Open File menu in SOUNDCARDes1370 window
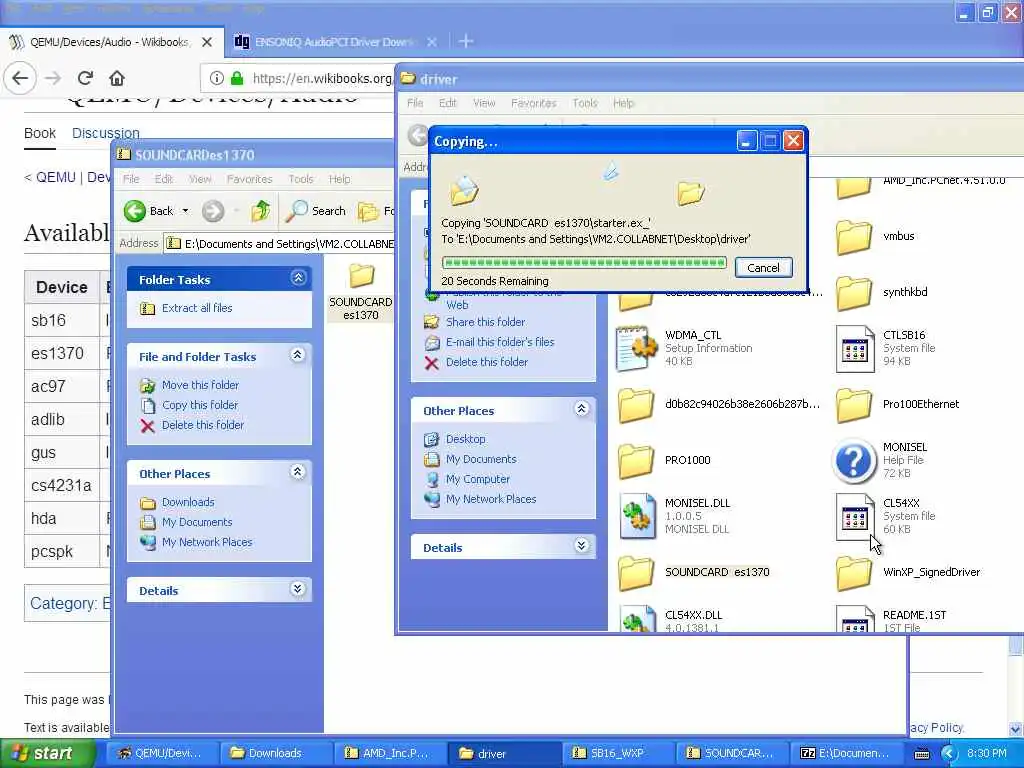Viewport: 1024px width, 768px height. [x=131, y=178]
